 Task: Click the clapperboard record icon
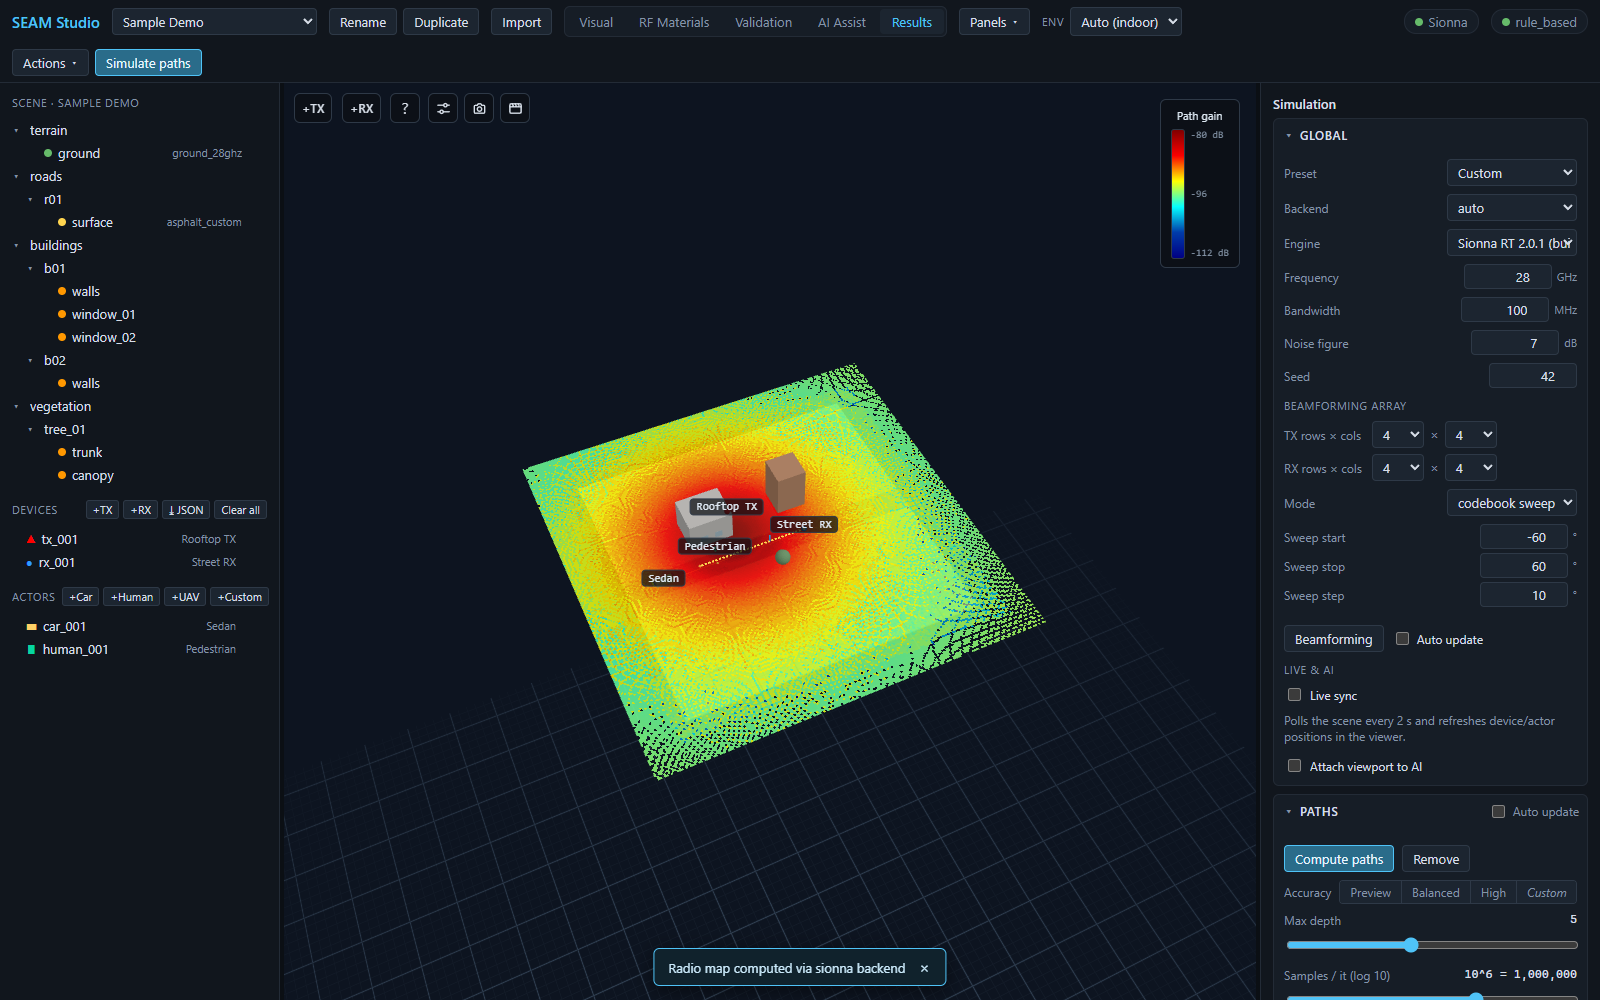pyautogui.click(x=515, y=108)
